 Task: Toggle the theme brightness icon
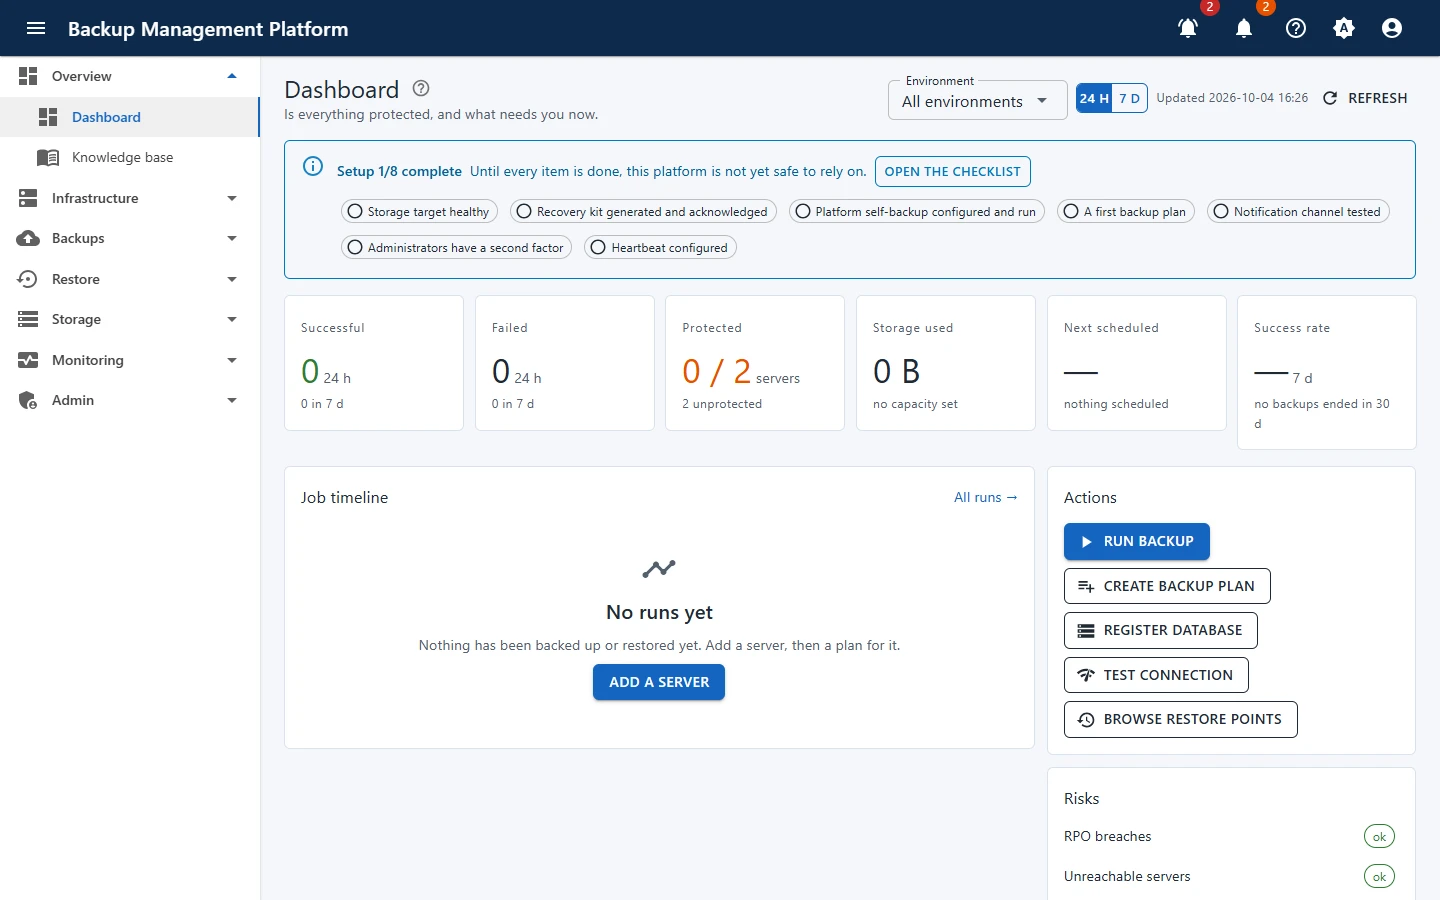click(1344, 28)
